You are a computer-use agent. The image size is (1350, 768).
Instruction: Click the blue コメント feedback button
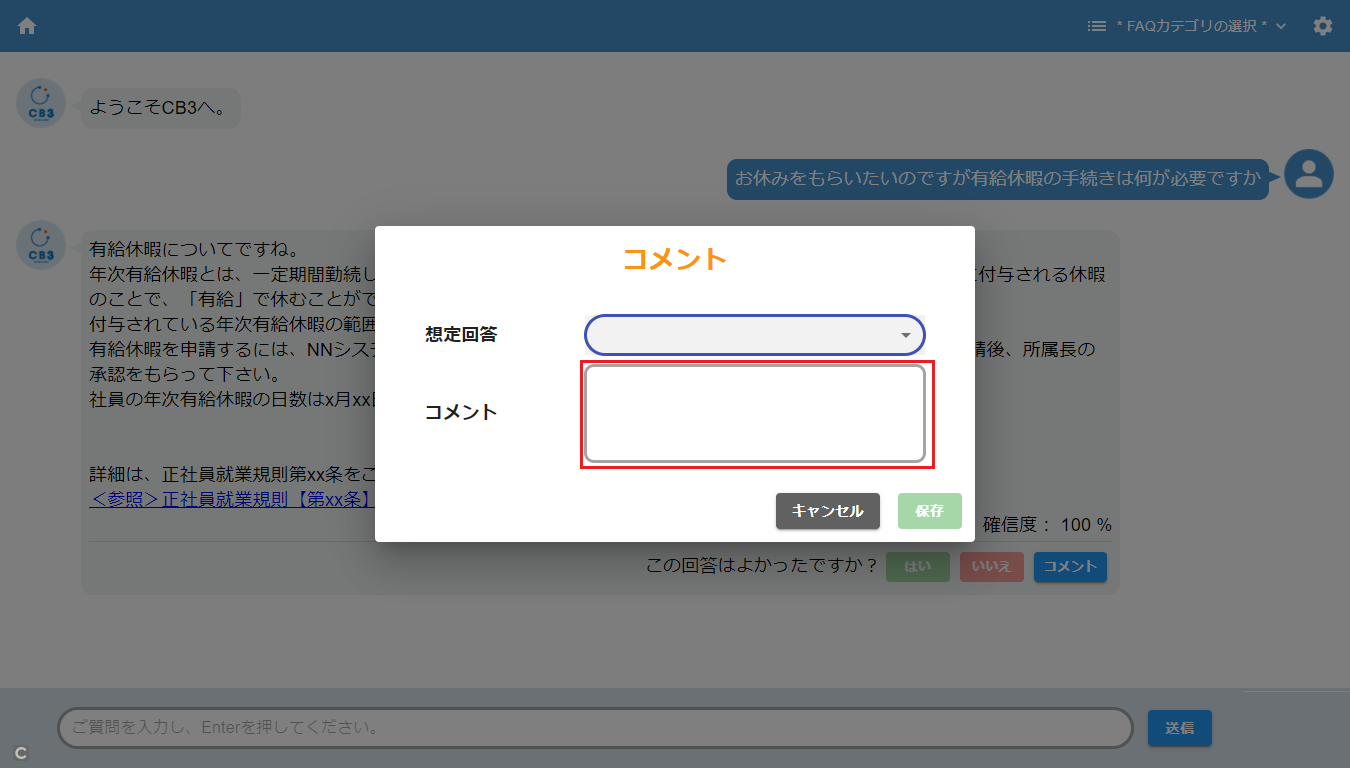[1070, 567]
